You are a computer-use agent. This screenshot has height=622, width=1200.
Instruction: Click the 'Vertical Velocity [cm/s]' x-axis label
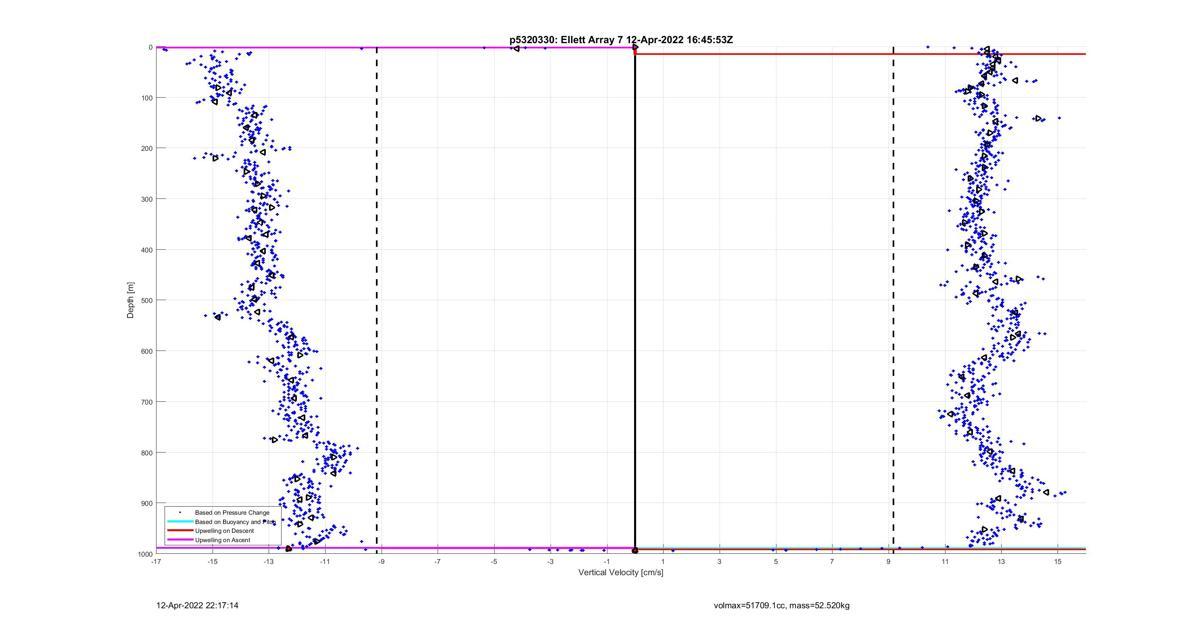click(x=620, y=573)
